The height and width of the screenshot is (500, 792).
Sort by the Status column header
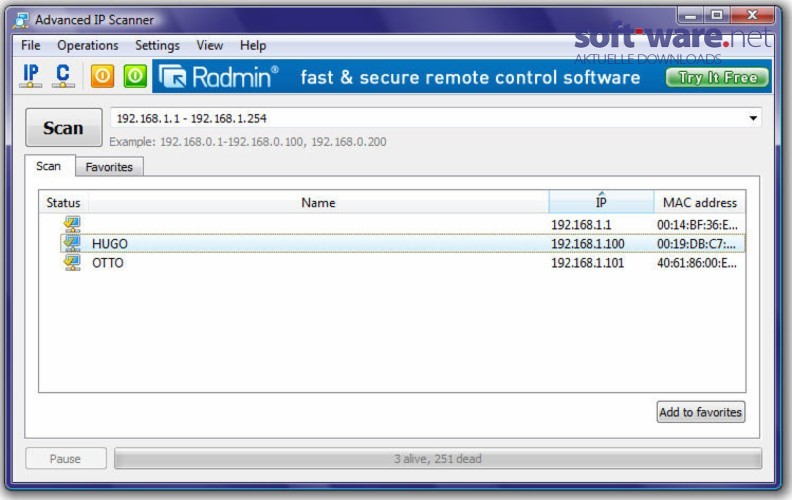pyautogui.click(x=64, y=203)
